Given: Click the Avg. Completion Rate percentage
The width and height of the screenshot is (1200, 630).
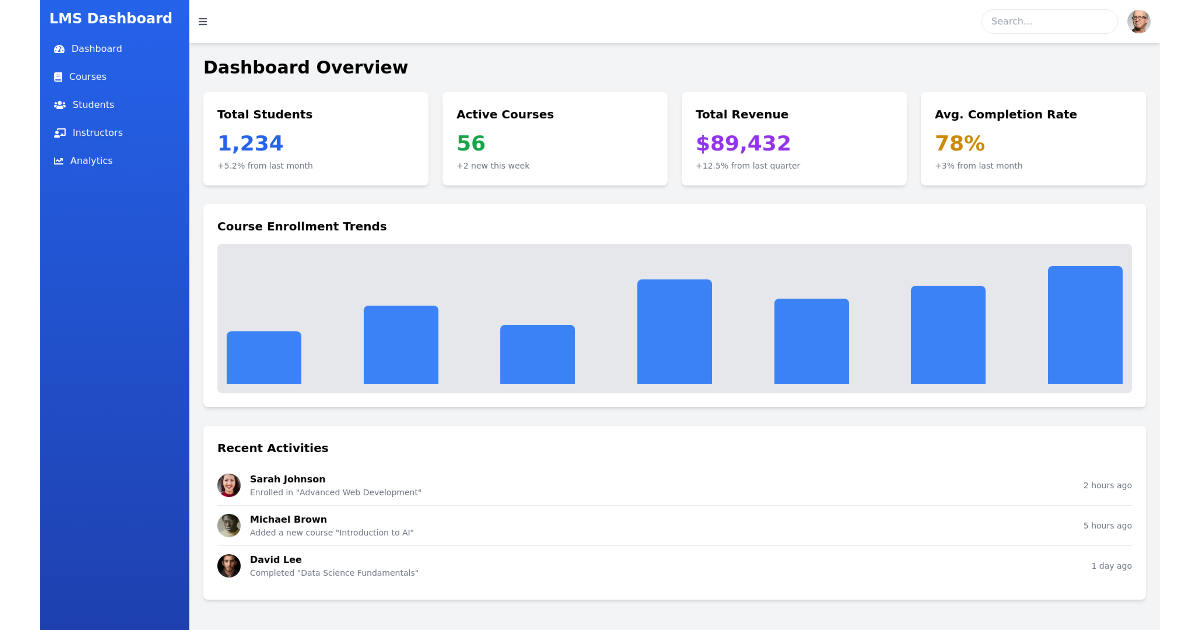Looking at the screenshot, I should tap(959, 143).
